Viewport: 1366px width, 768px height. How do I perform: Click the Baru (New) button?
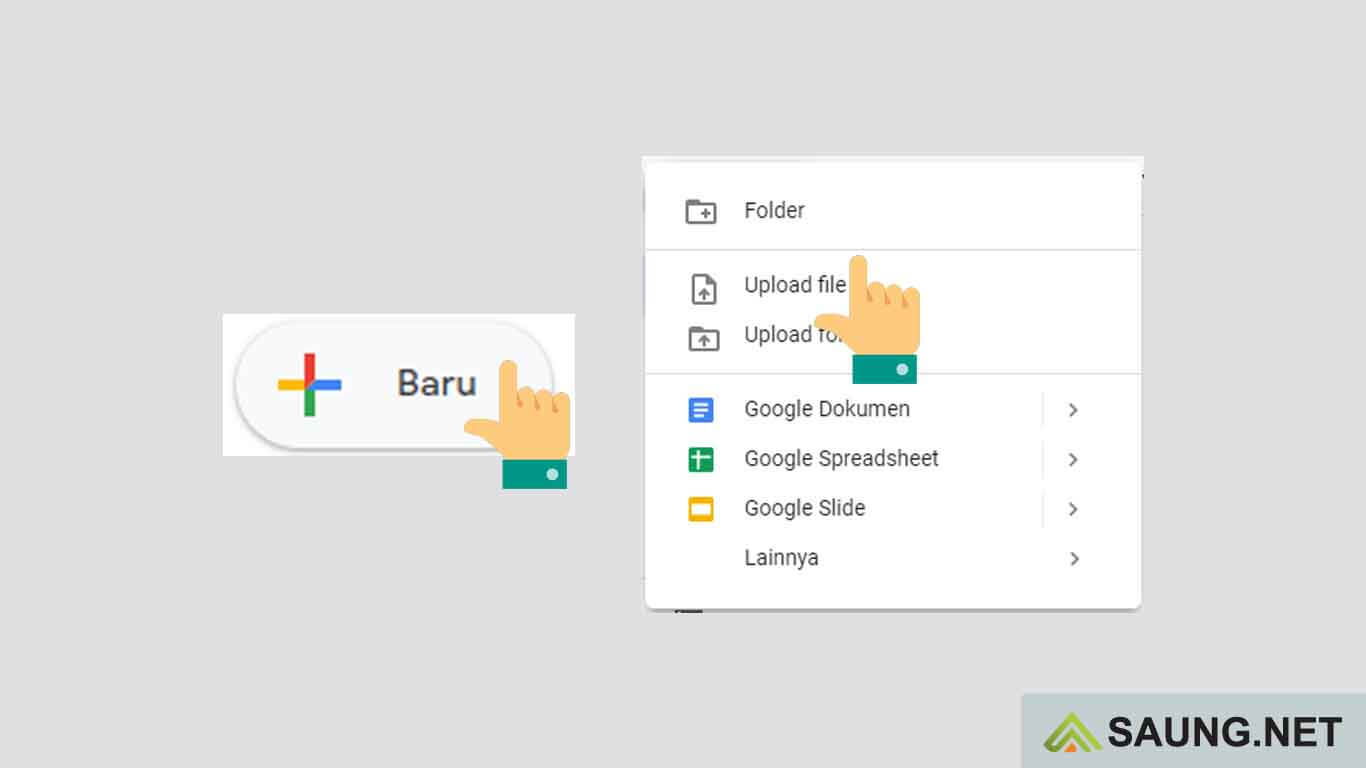click(x=393, y=384)
